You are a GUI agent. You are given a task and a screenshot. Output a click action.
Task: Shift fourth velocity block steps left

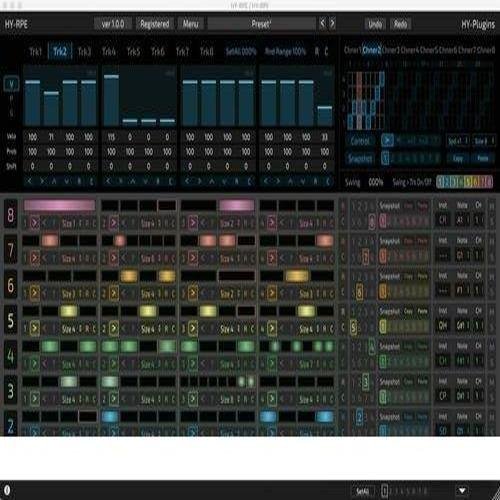266,181
